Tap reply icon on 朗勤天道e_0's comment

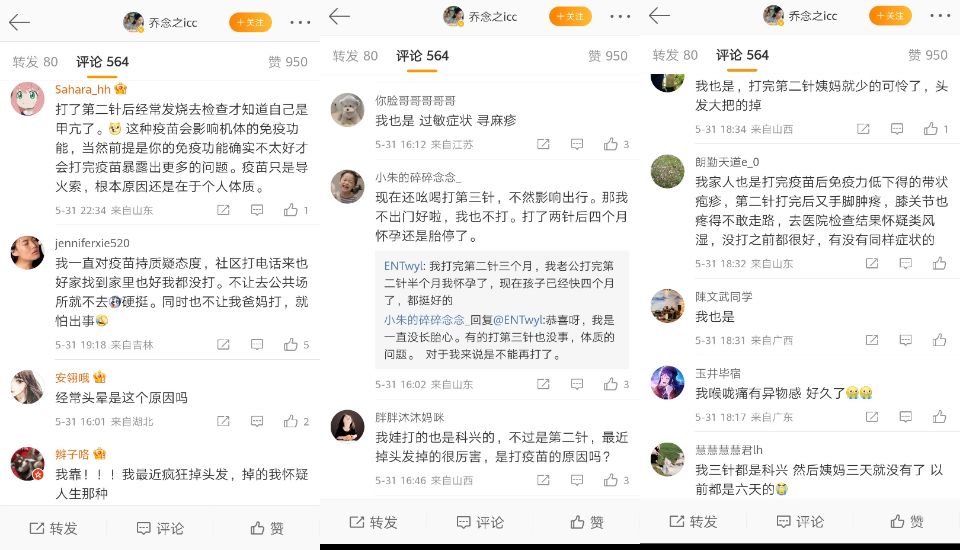tap(906, 263)
